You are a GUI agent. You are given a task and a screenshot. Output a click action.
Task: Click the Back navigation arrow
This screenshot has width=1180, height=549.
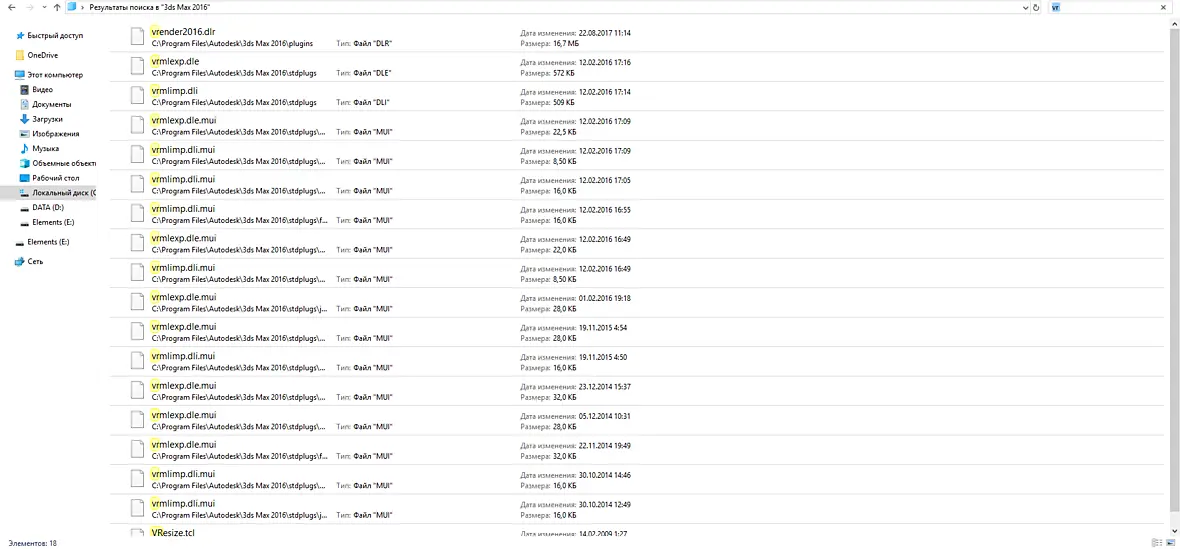coord(12,7)
